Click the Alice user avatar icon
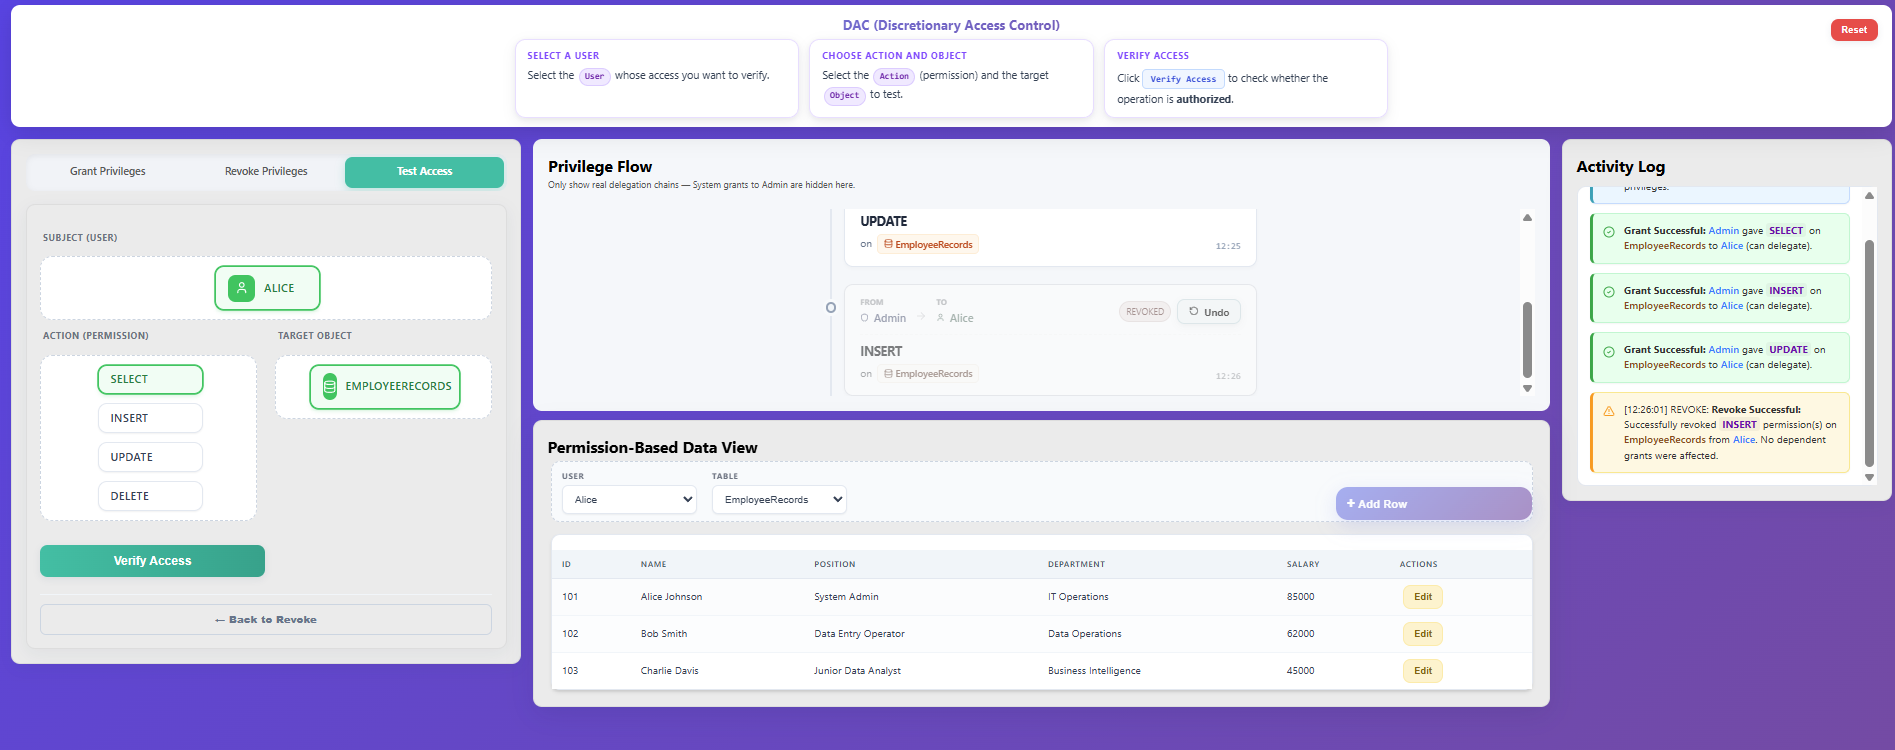Viewport: 1895px width, 750px height. [241, 288]
